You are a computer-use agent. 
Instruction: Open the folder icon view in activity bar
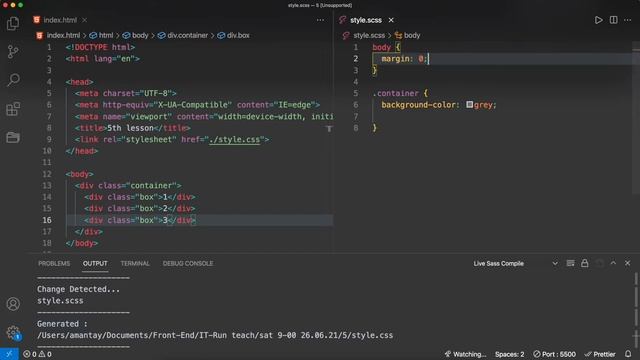(13, 138)
